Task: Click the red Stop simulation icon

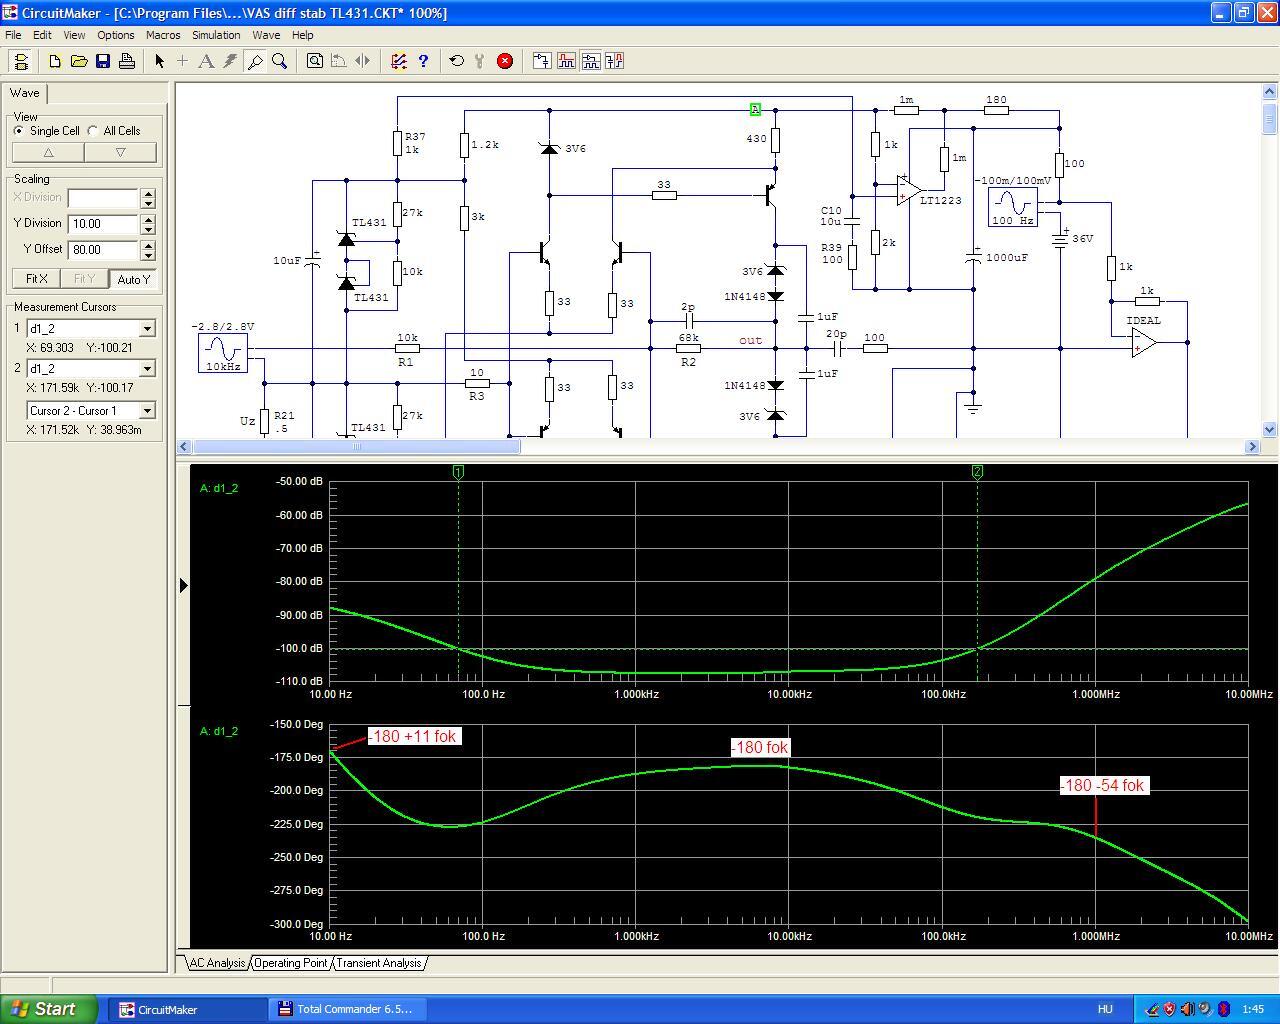Action: pyautogui.click(x=505, y=61)
